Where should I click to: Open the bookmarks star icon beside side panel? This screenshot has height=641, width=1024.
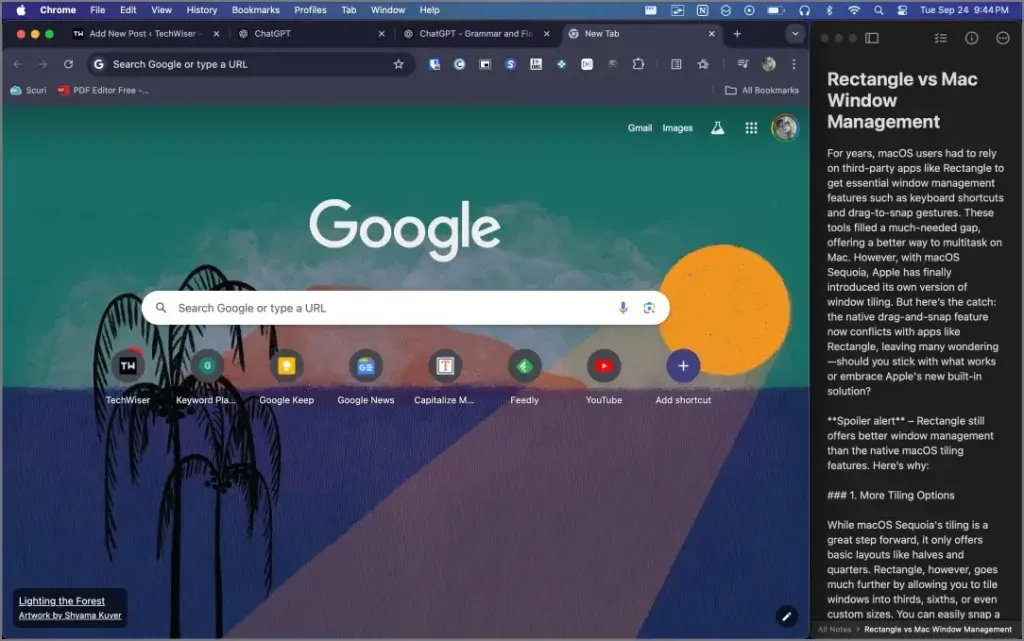pos(703,64)
